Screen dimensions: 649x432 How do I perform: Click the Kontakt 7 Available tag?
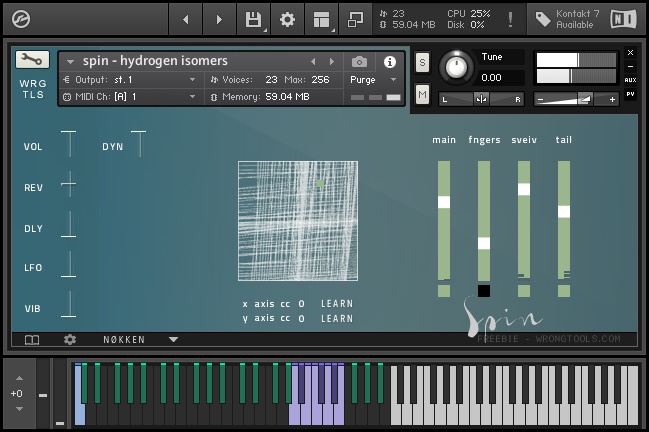(x=566, y=19)
